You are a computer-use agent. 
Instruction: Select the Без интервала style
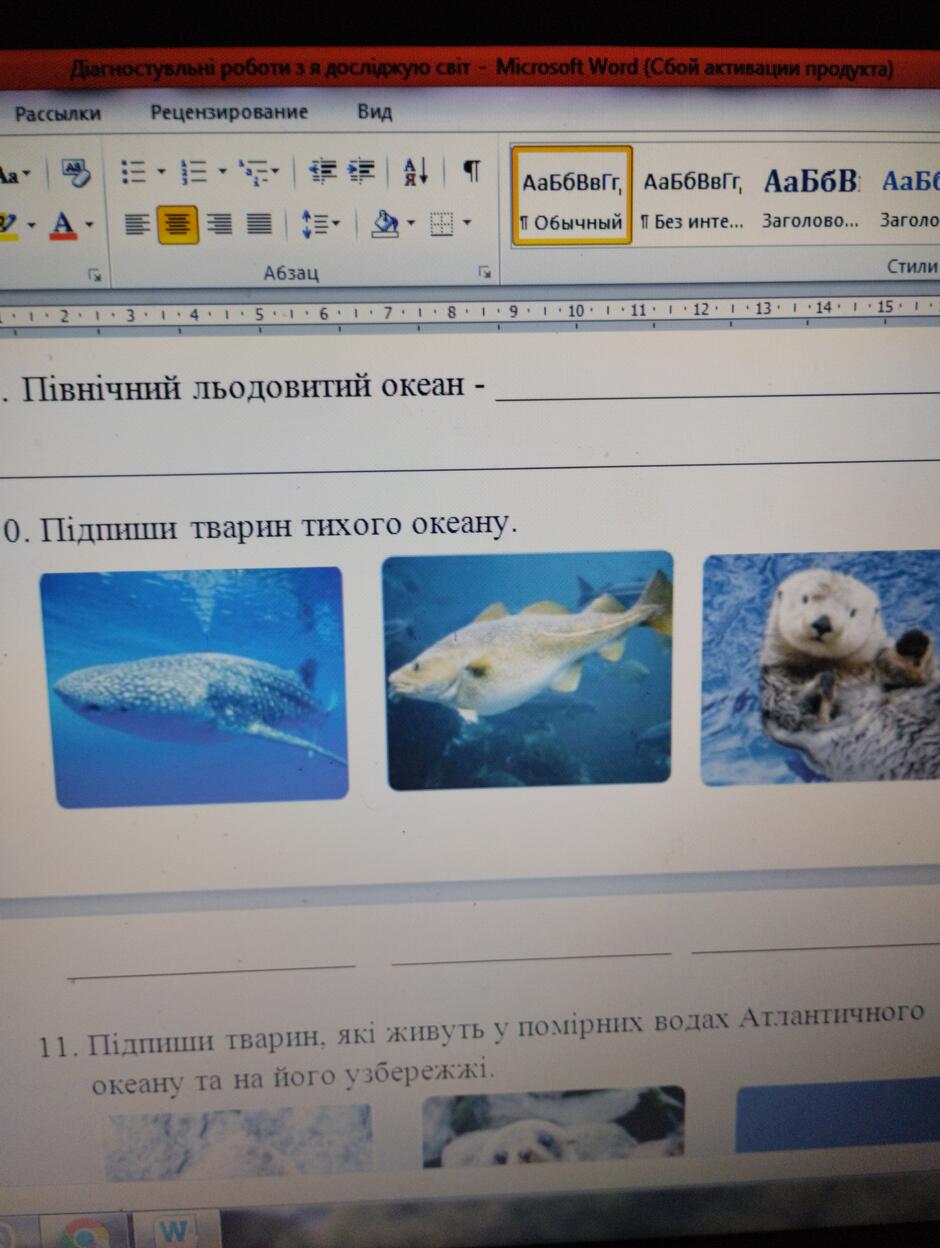pos(692,196)
